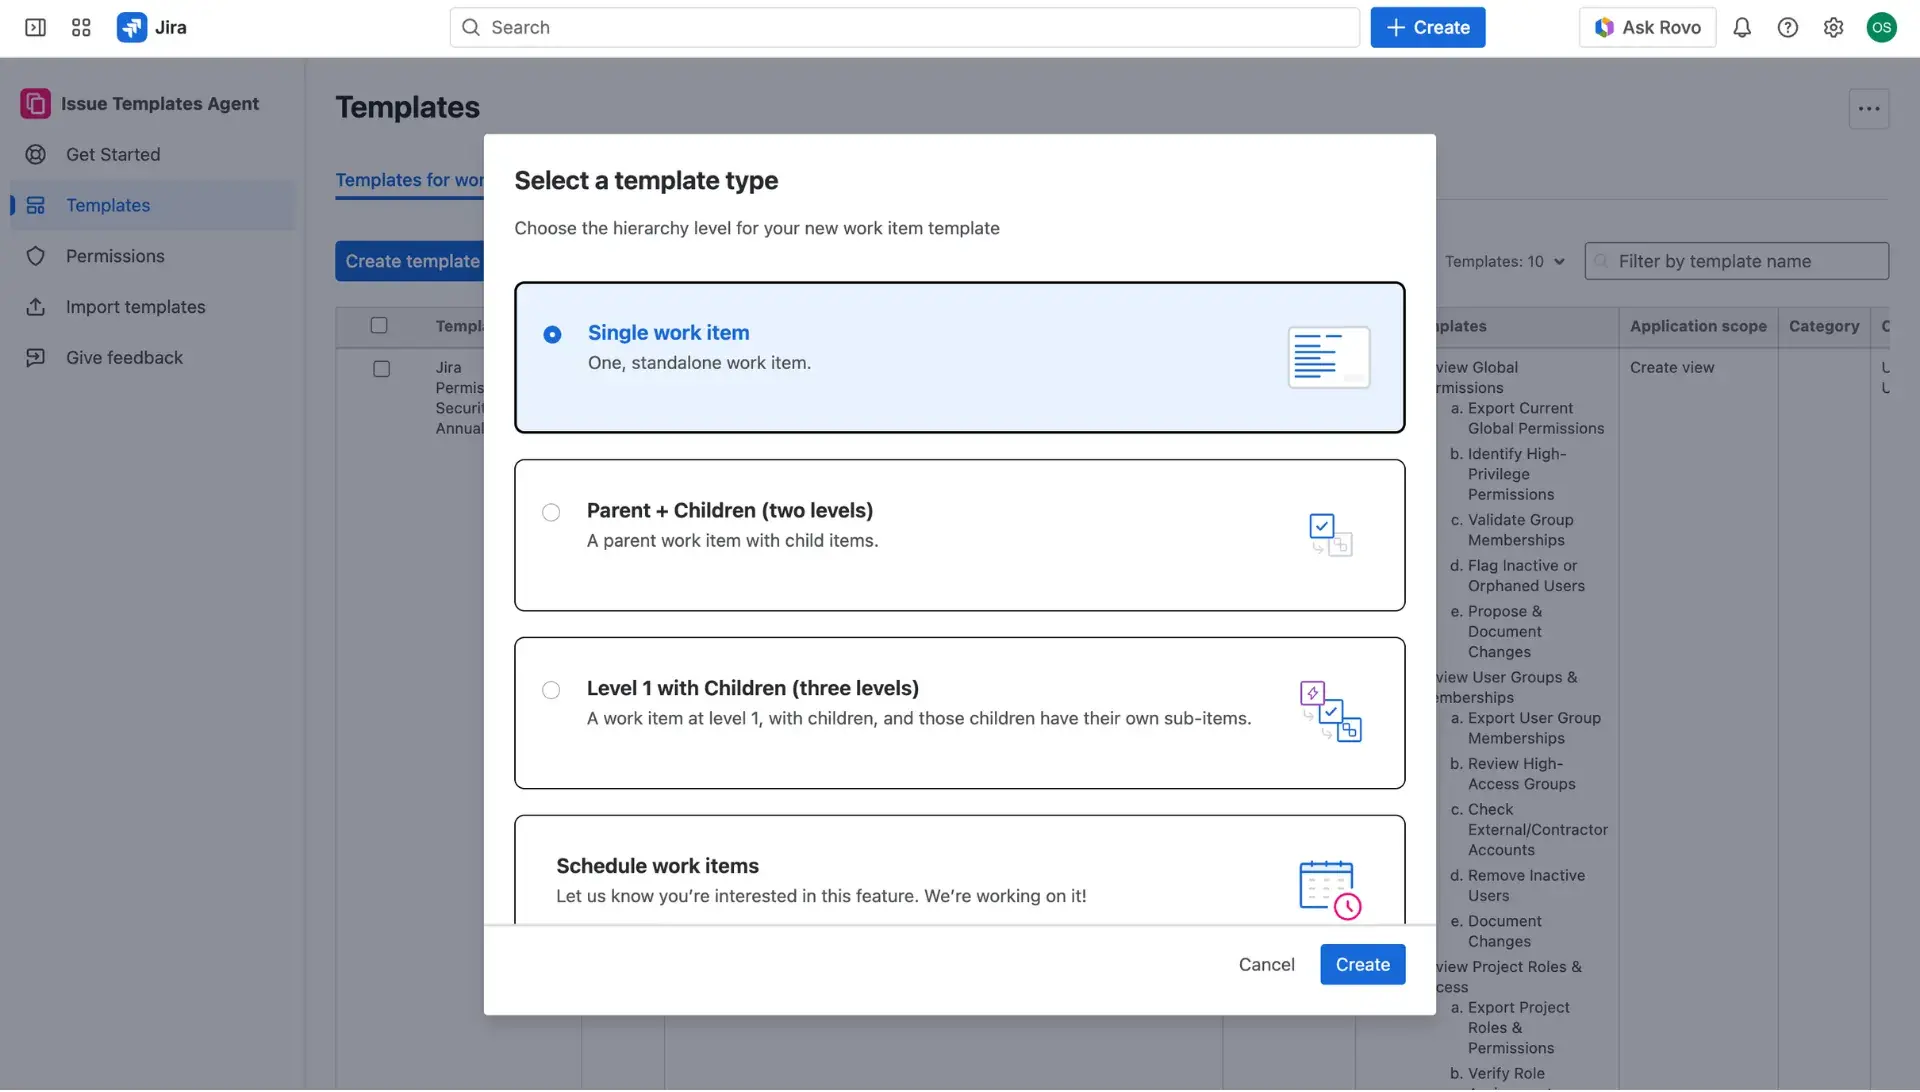Click the OS user avatar
Viewport: 1920px width, 1092px height.
[x=1883, y=27]
